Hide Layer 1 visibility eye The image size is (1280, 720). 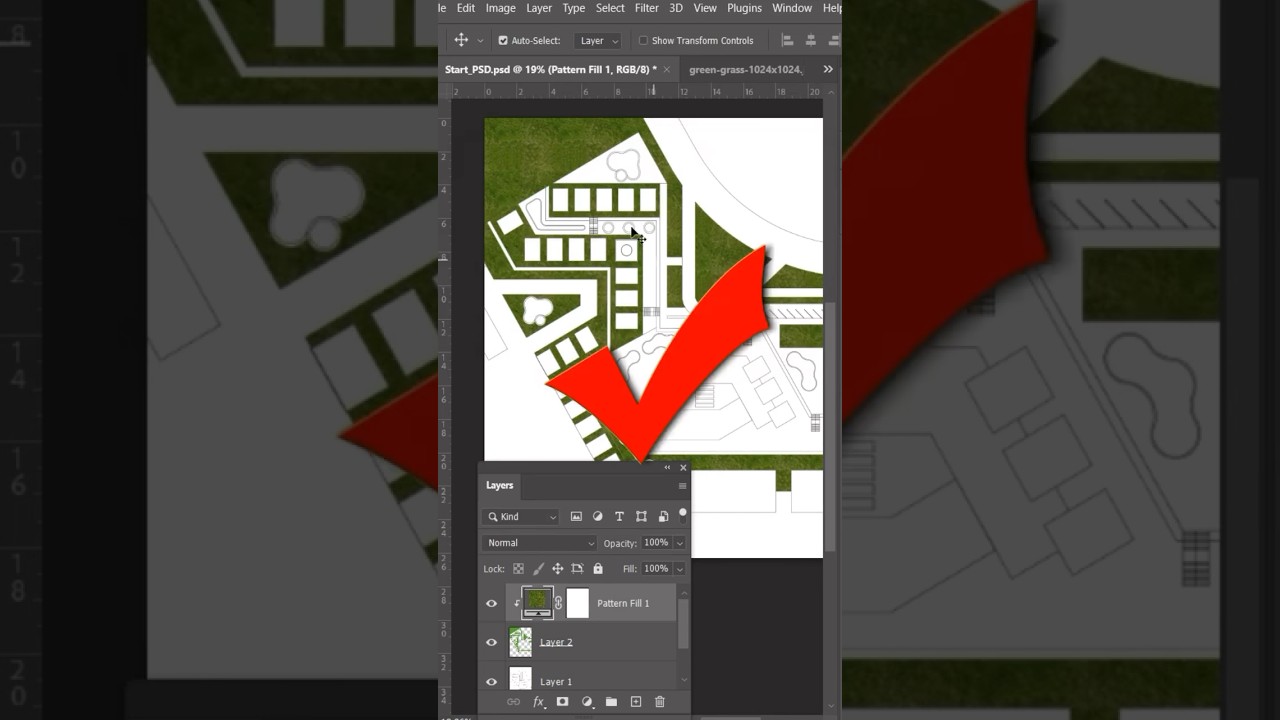[491, 682]
